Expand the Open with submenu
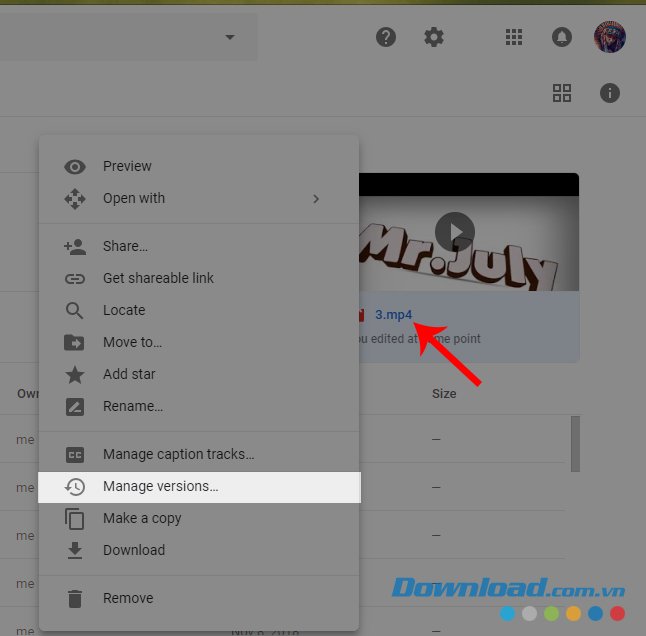The height and width of the screenshot is (636, 646). [315, 198]
